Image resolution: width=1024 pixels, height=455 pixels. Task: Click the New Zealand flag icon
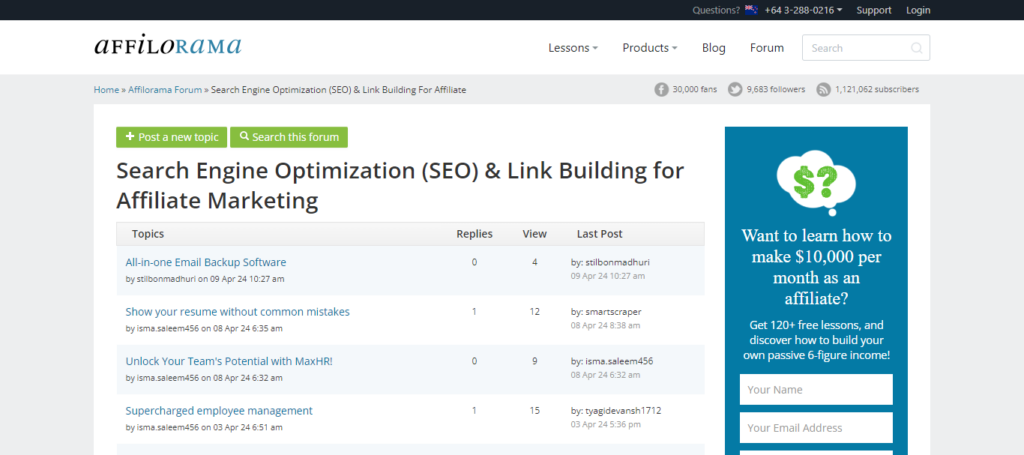(x=750, y=10)
